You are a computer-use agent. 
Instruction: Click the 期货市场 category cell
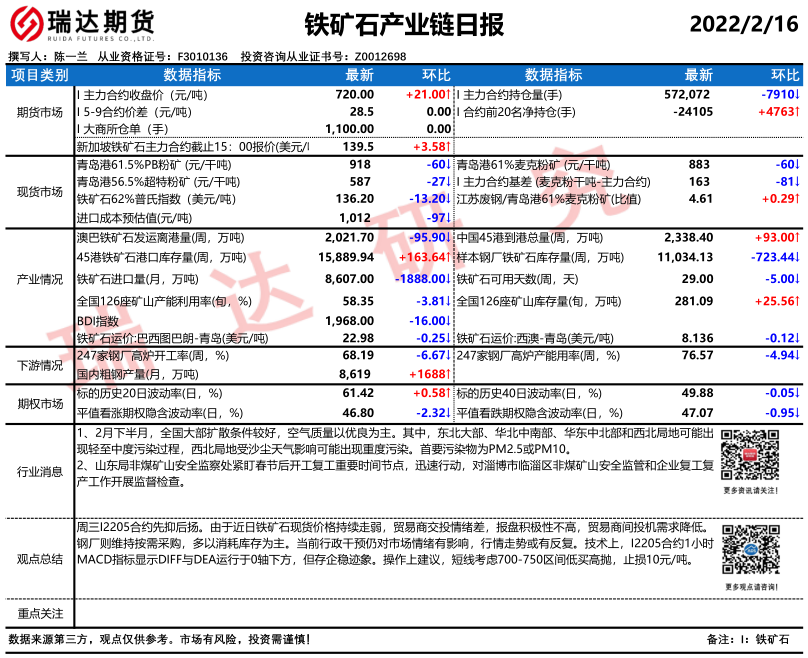coord(39,113)
